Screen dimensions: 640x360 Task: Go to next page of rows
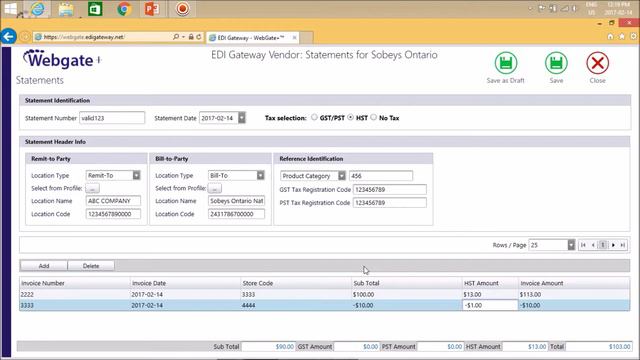613,245
